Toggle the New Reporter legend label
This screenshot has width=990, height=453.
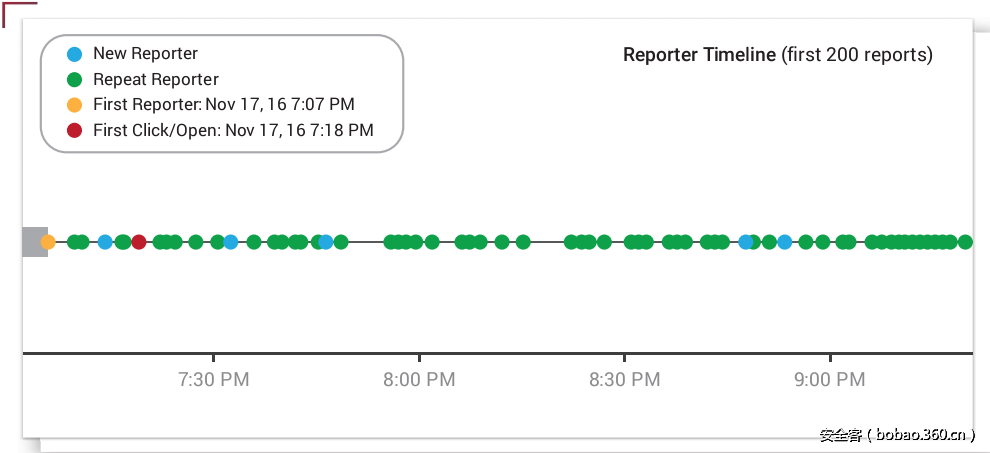(145, 54)
